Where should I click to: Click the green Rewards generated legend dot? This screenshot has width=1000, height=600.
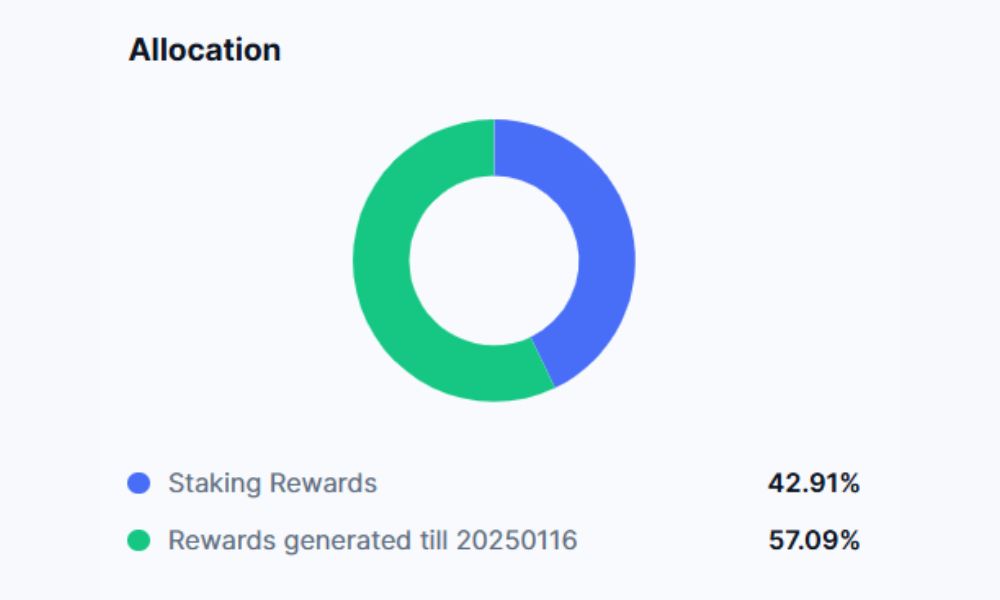click(139, 541)
